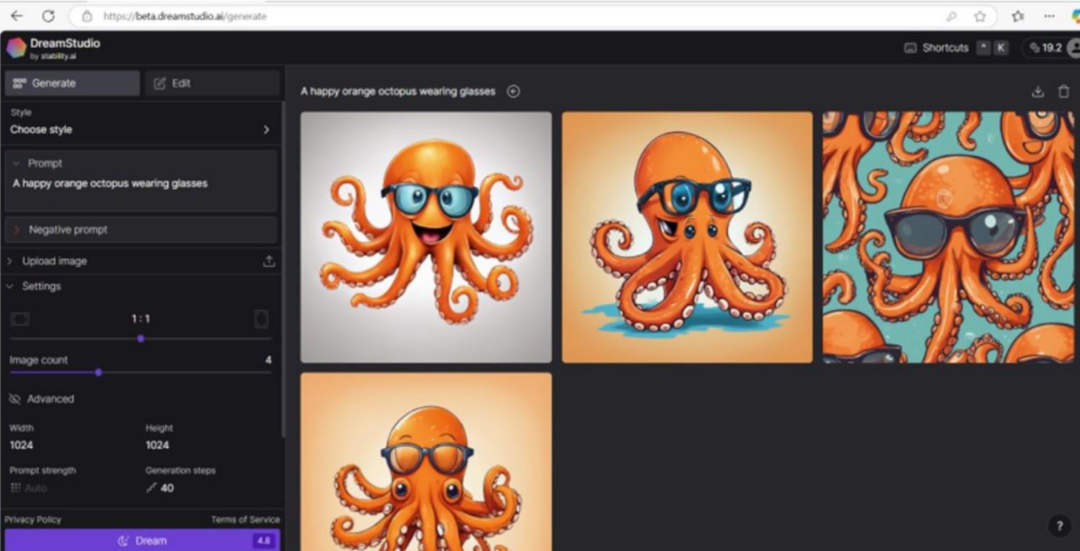Click the download images icon
1080x551 pixels.
1038,91
